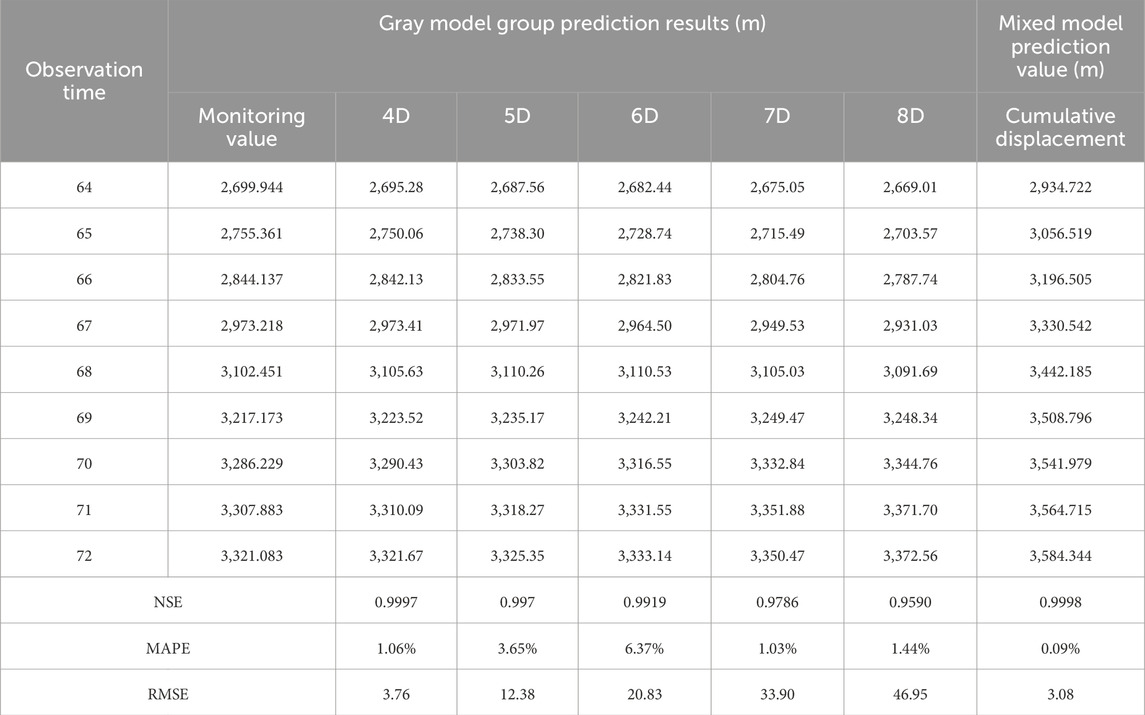
Task: Select the RMSE row label
Action: tap(168, 694)
